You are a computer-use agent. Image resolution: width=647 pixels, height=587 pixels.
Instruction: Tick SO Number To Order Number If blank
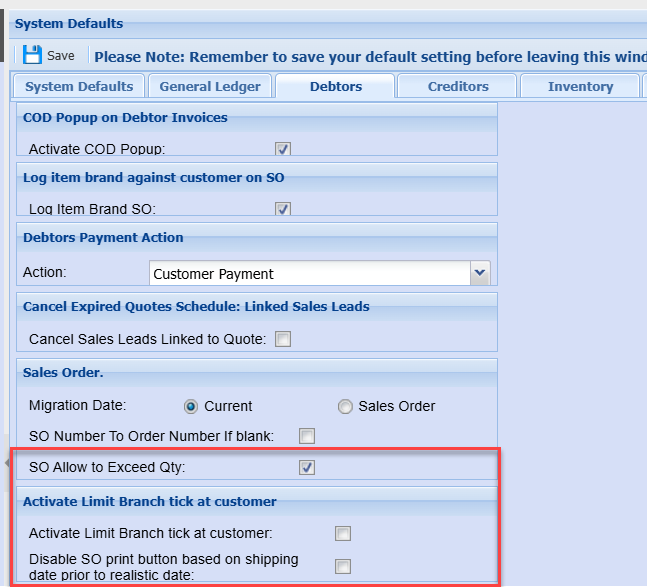[x=307, y=436]
